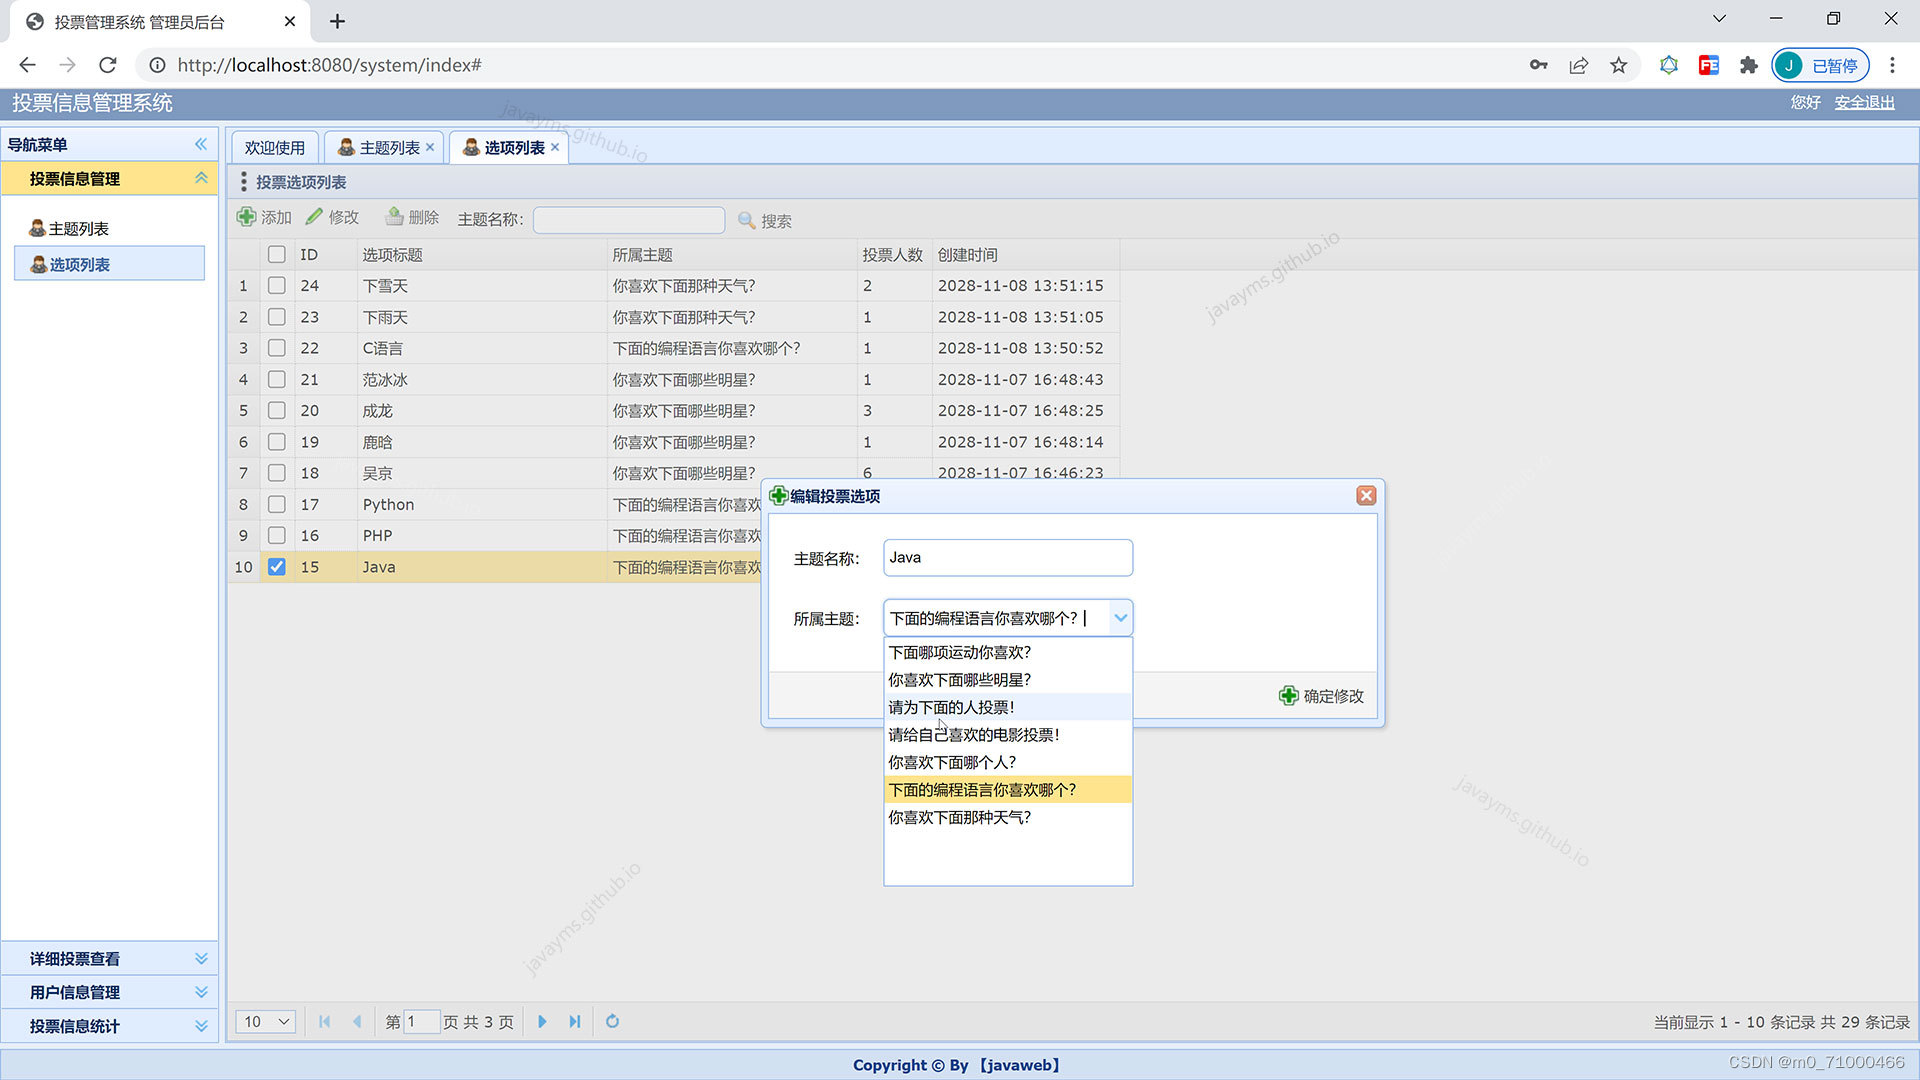Click the red FE extension icon
The image size is (1920, 1080).
[x=1709, y=65]
